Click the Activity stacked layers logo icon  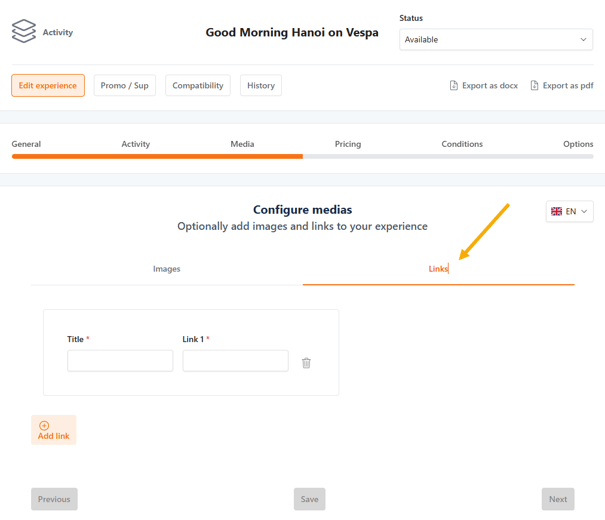[x=24, y=32]
